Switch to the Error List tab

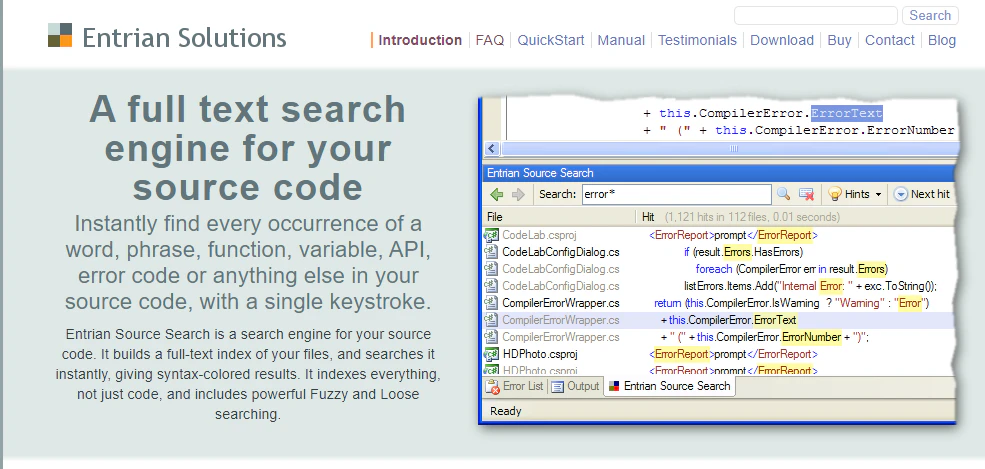click(x=515, y=386)
